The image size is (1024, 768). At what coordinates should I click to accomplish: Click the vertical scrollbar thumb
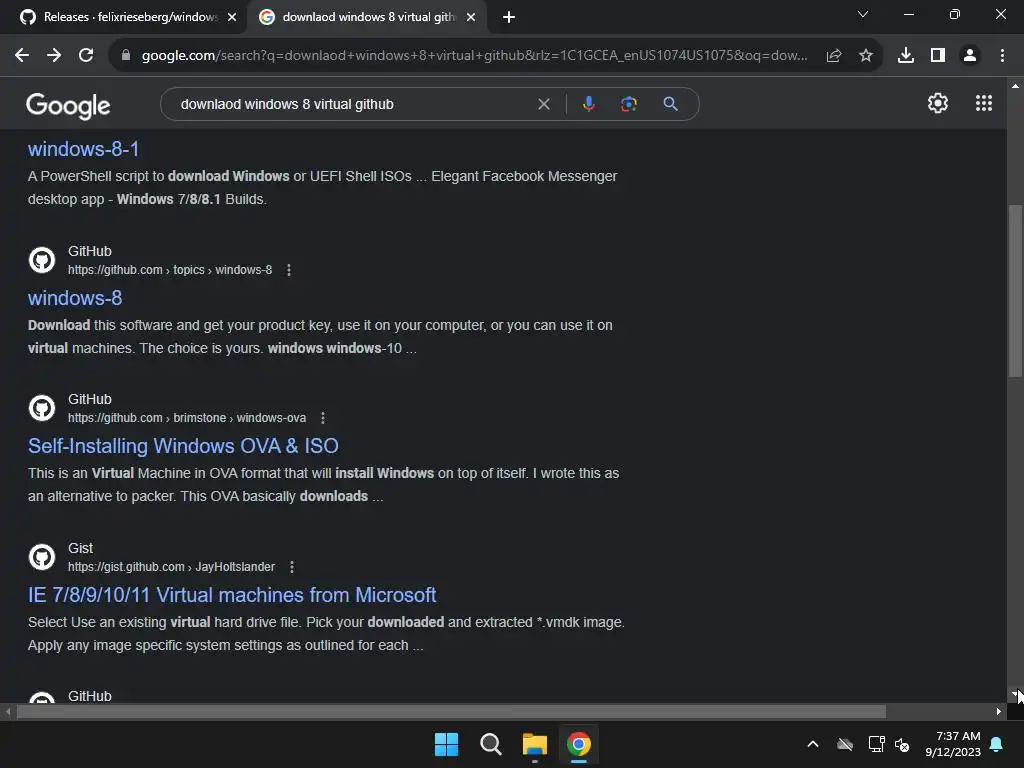pos(1015,291)
